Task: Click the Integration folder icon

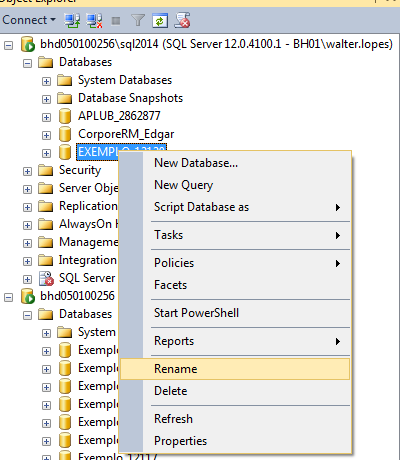Action: click(45, 260)
